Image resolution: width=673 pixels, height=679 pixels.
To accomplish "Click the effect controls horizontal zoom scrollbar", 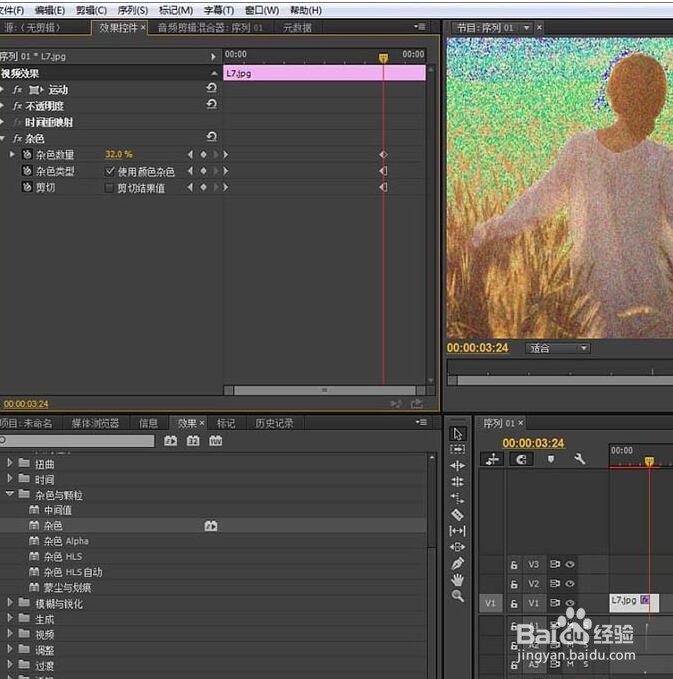I will click(324, 390).
